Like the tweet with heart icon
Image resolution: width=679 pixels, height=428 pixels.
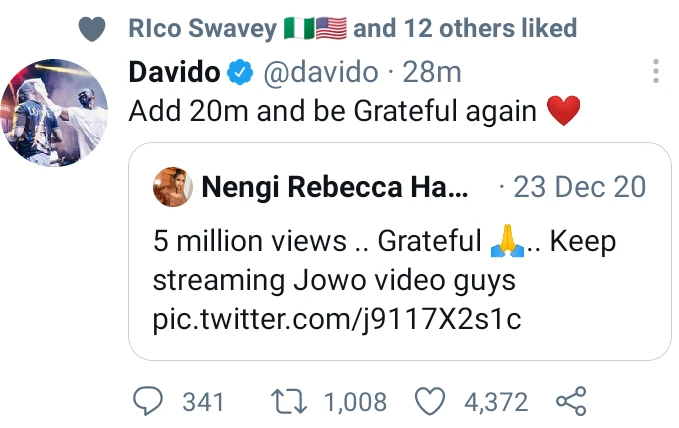pos(429,402)
